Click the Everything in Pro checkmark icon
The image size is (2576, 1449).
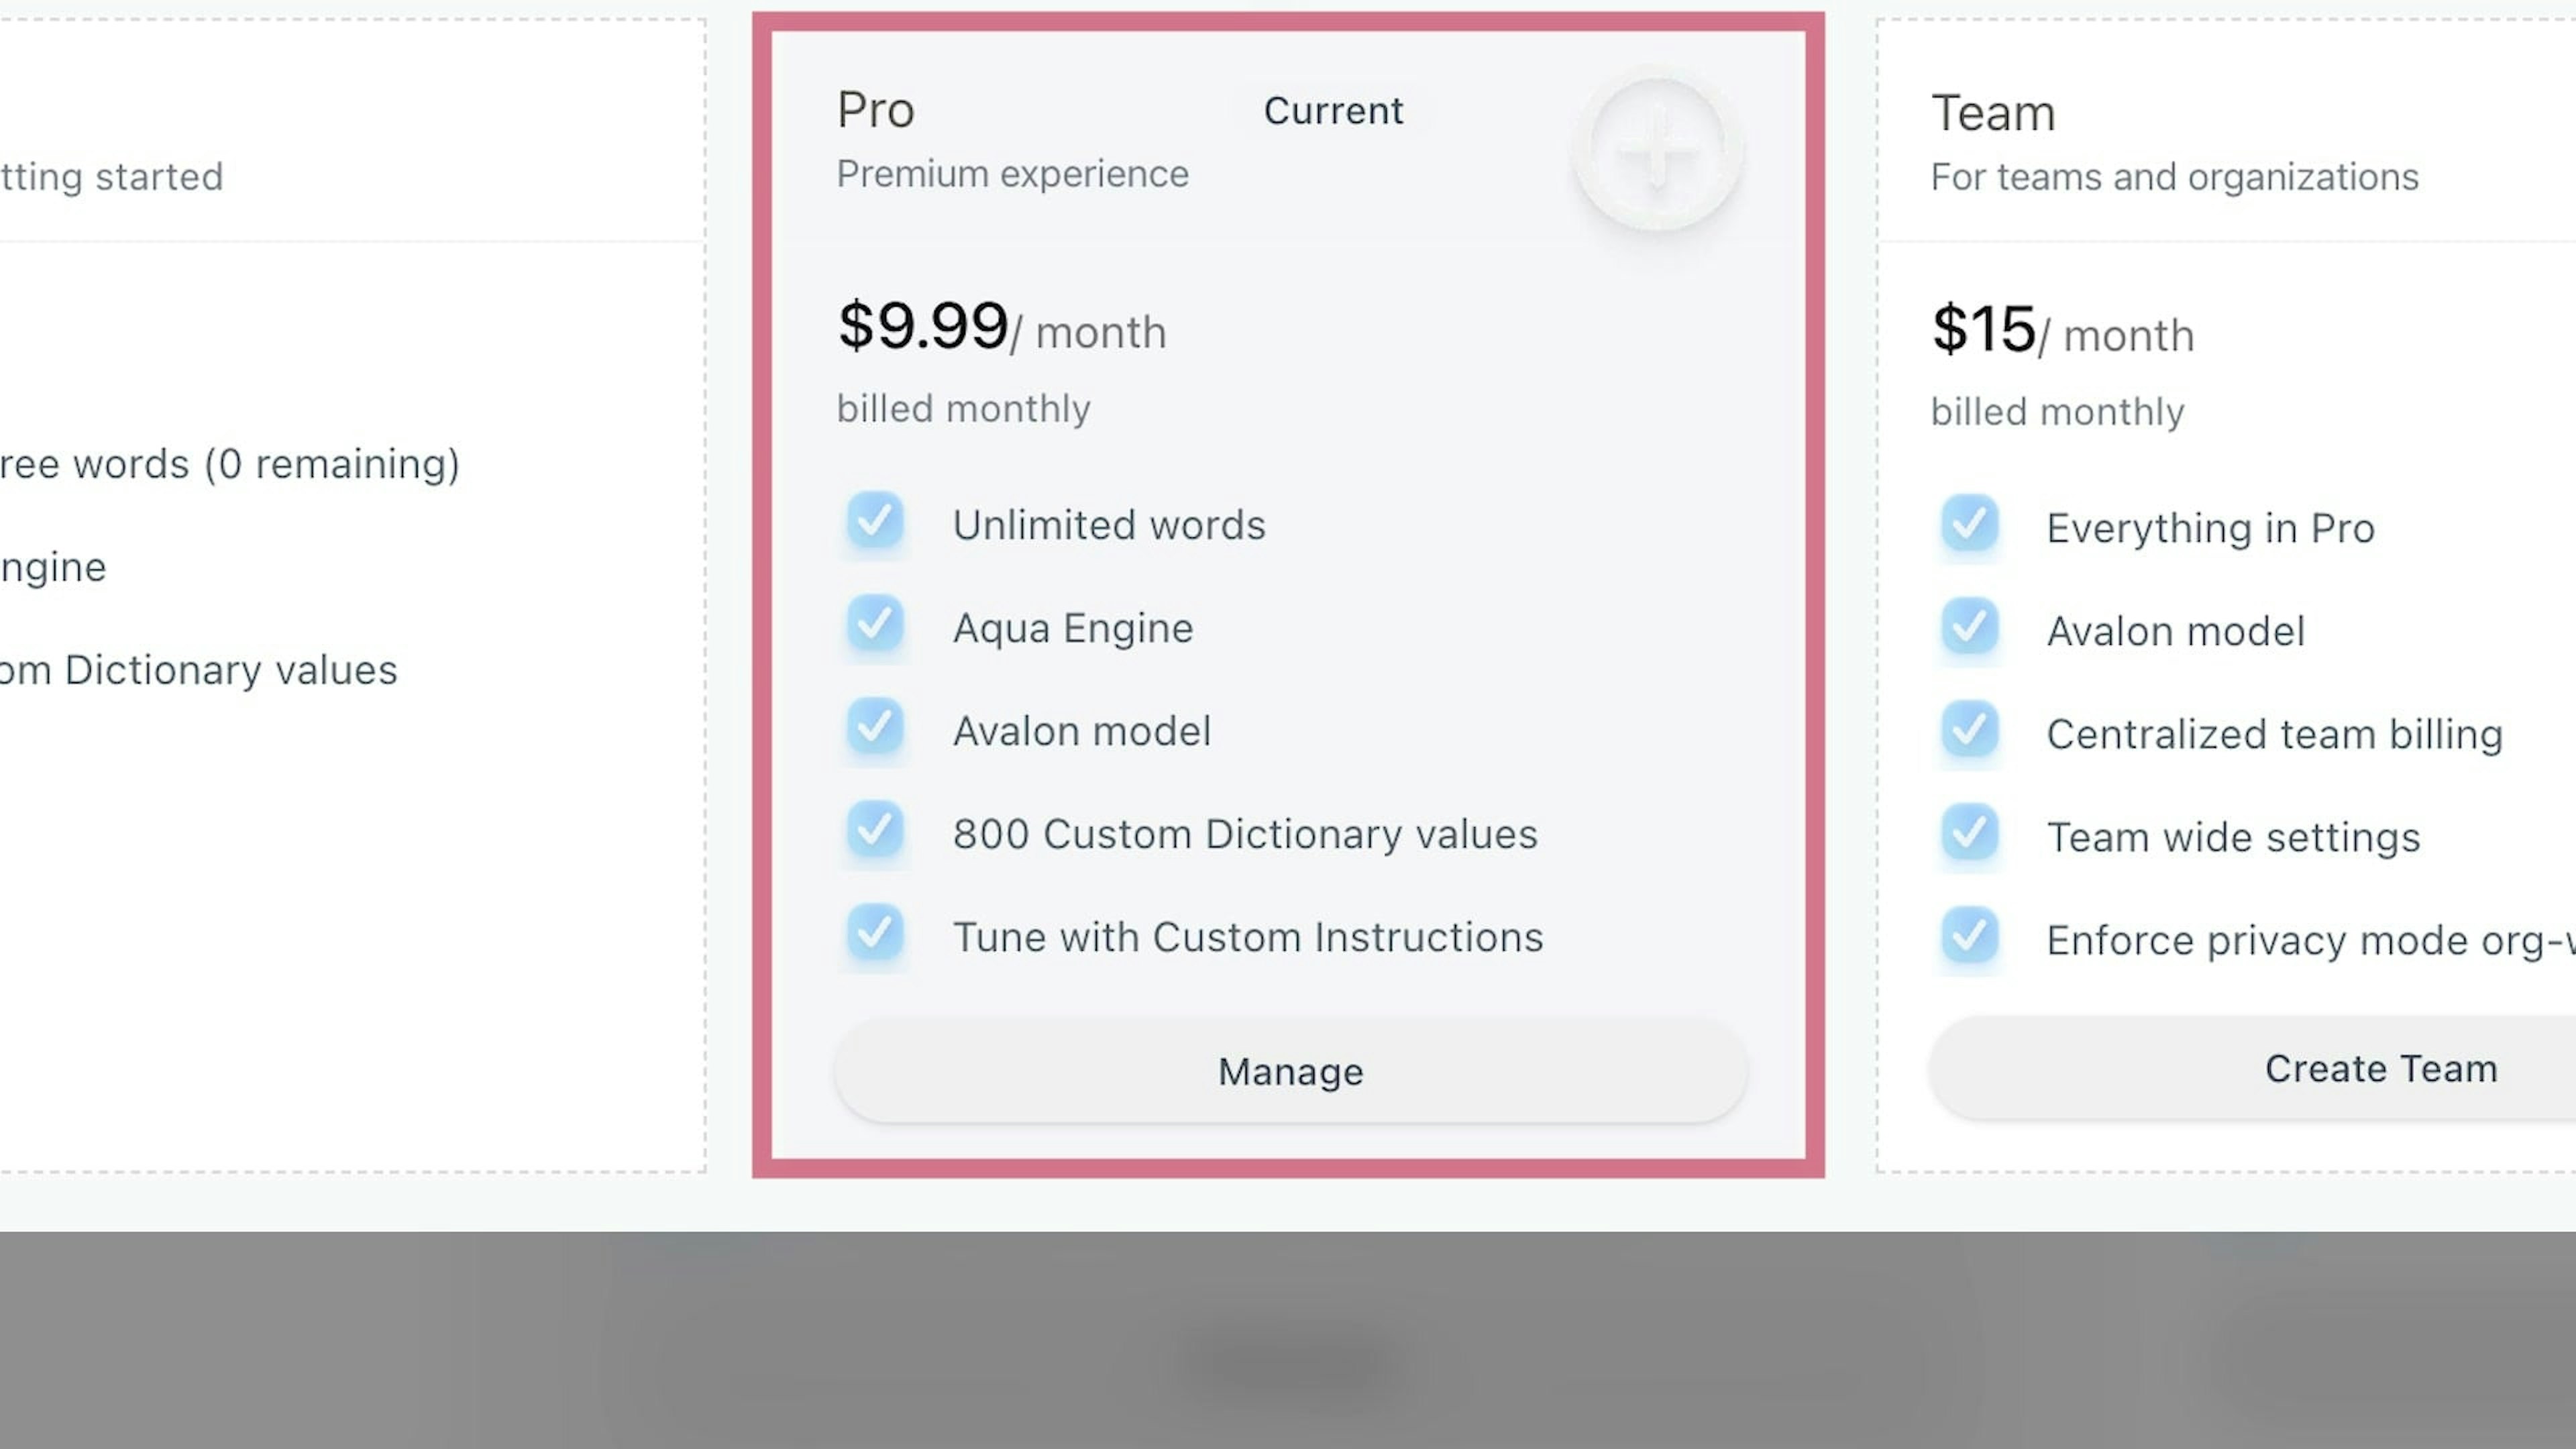tap(1969, 524)
